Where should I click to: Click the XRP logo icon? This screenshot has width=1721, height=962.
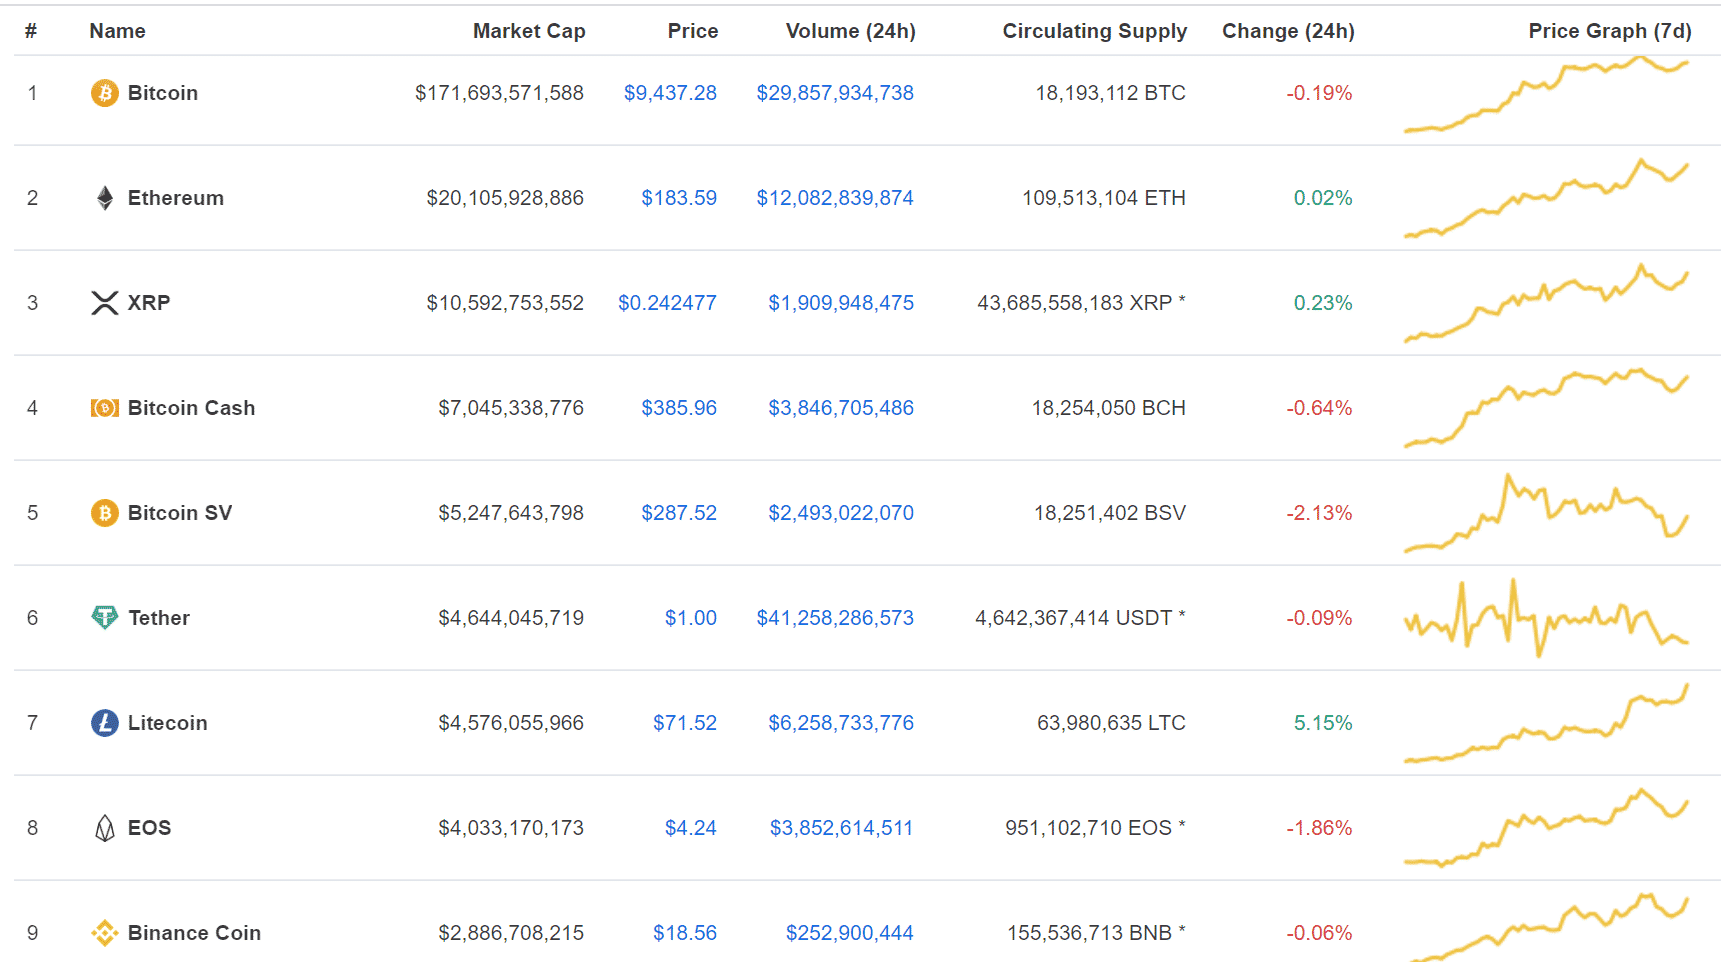tap(105, 303)
